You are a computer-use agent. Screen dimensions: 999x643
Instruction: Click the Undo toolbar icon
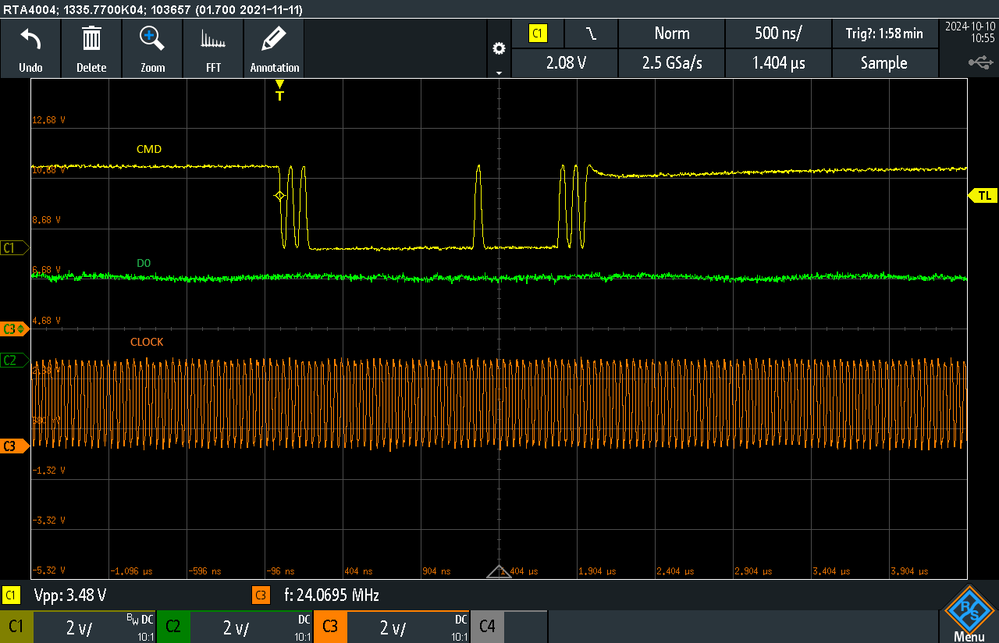[31, 48]
